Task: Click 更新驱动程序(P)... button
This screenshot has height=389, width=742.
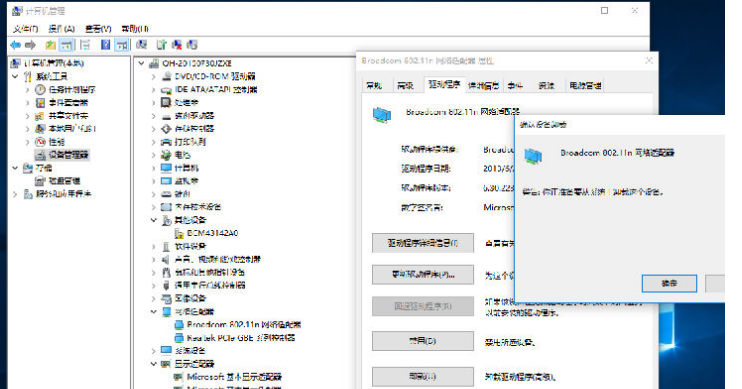Action: [x=423, y=274]
